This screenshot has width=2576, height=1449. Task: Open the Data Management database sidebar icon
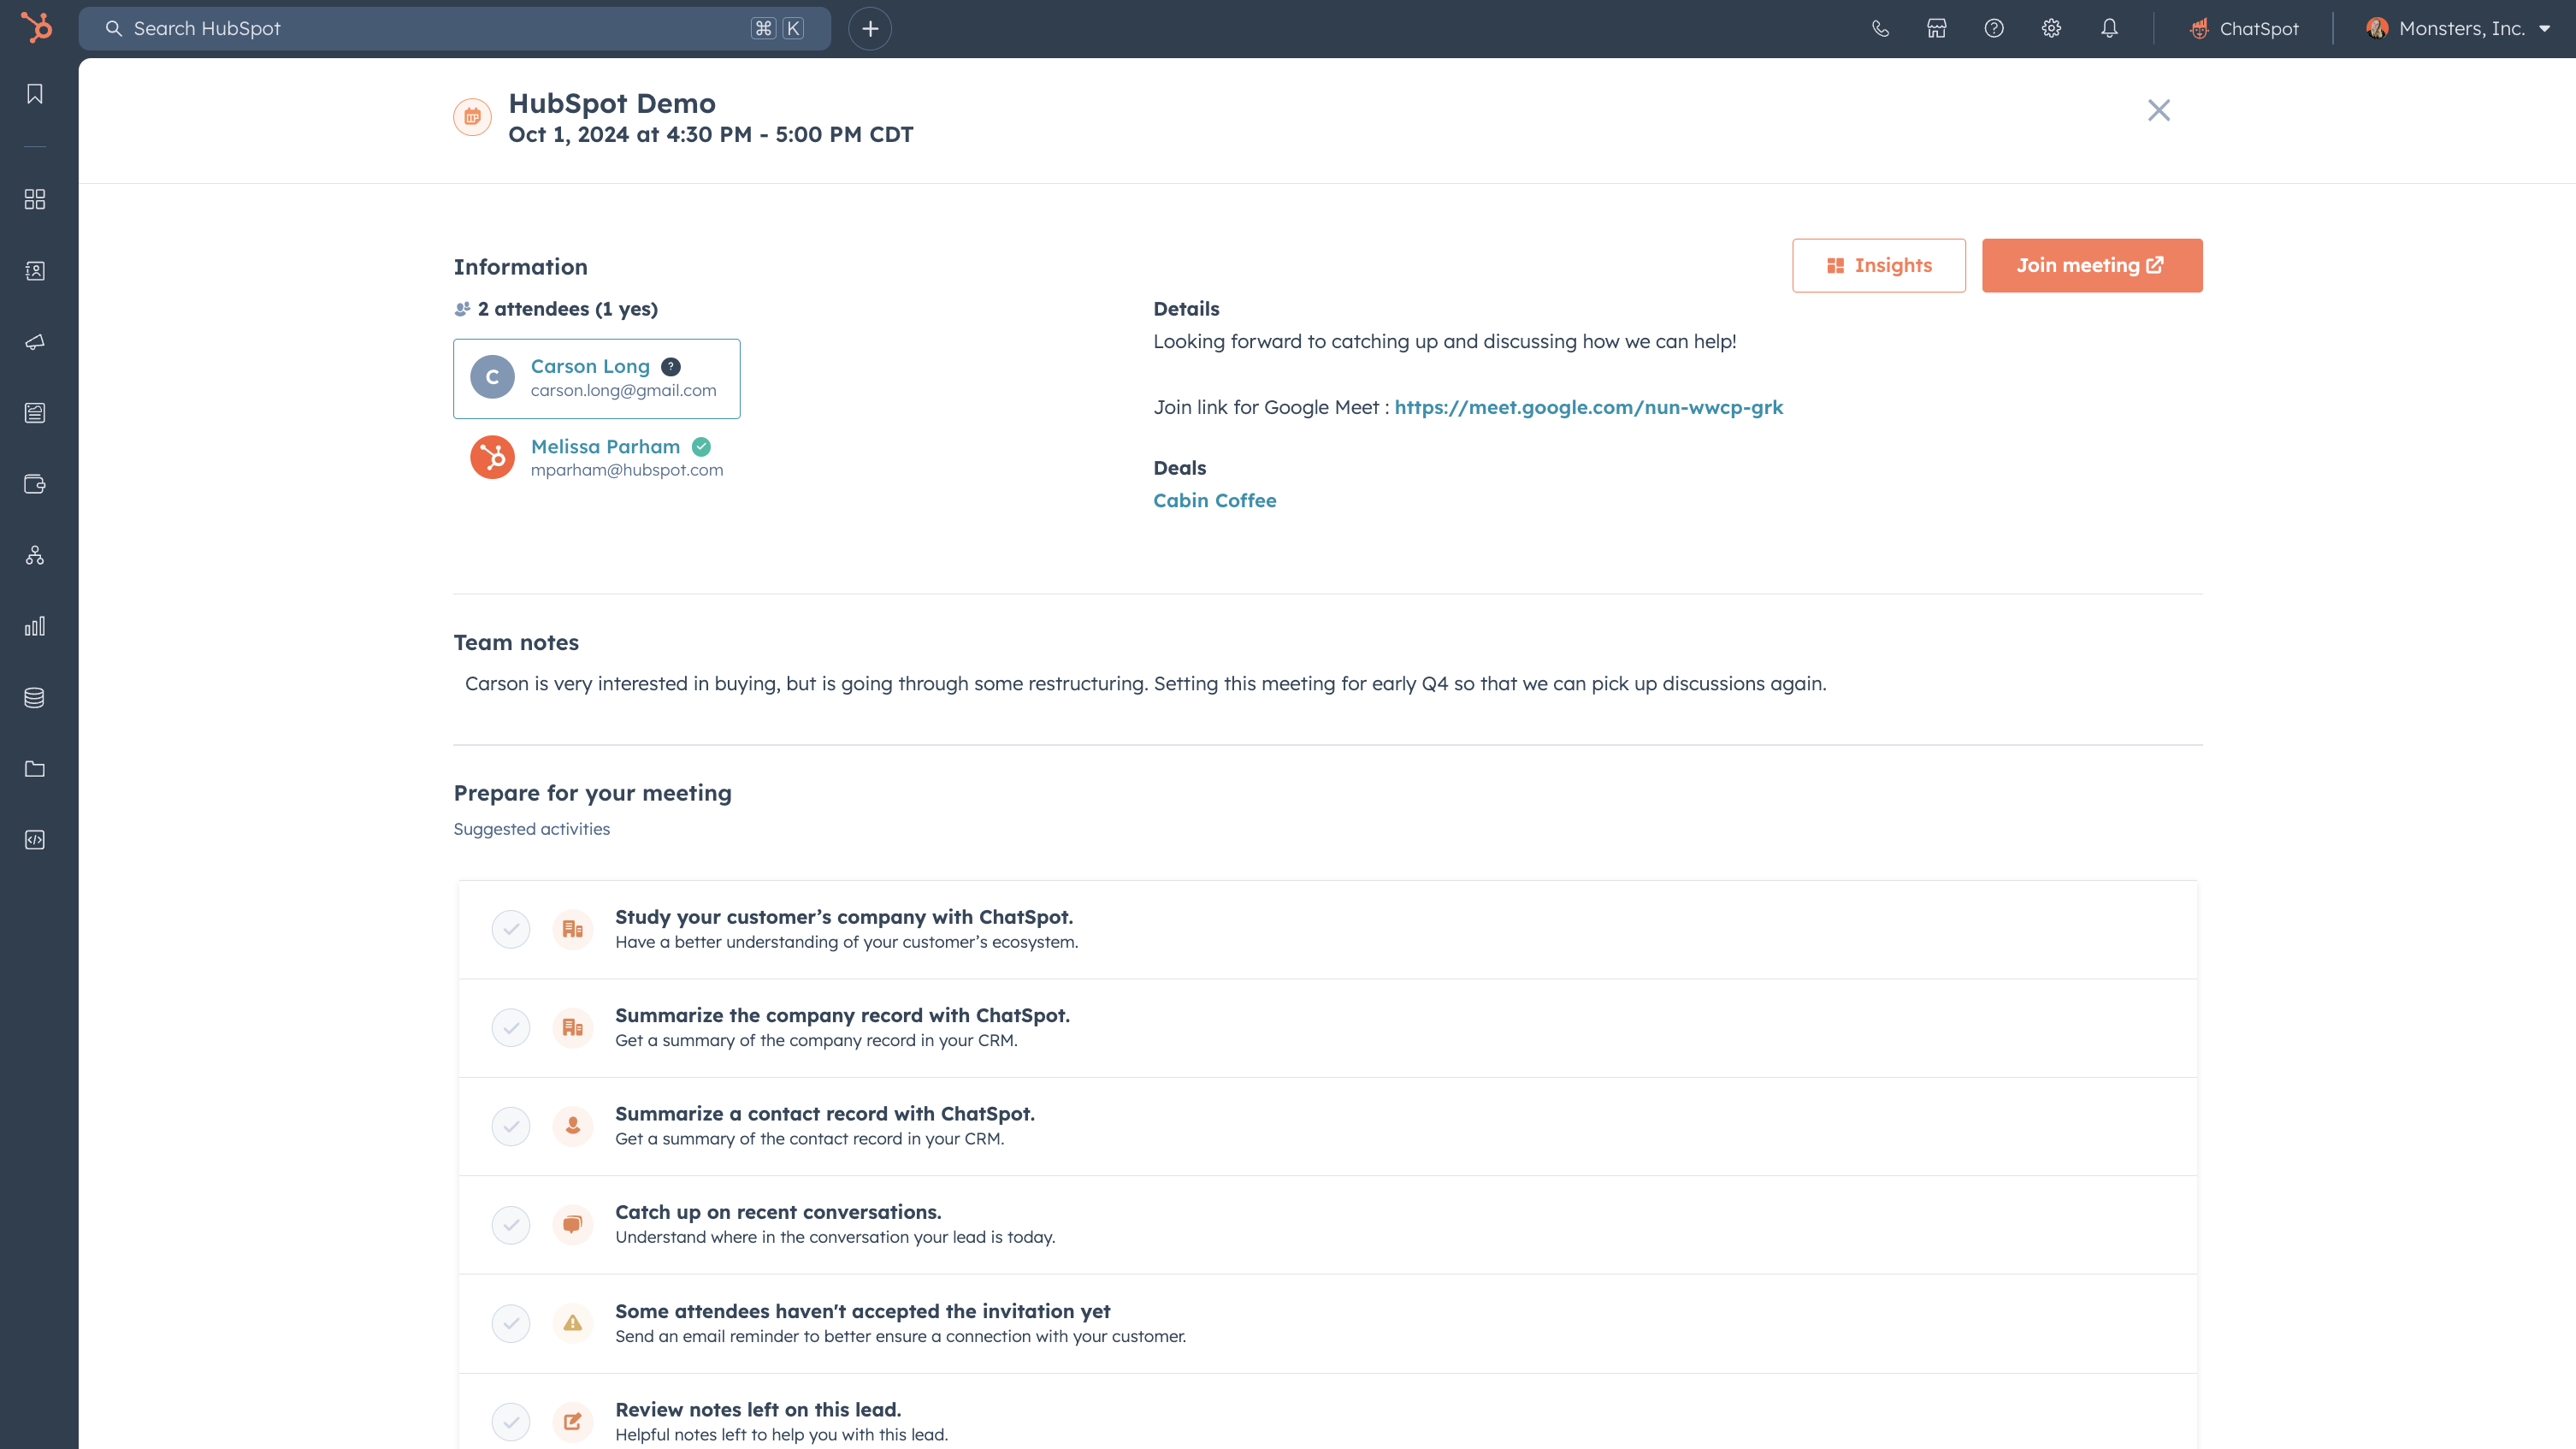(35, 697)
